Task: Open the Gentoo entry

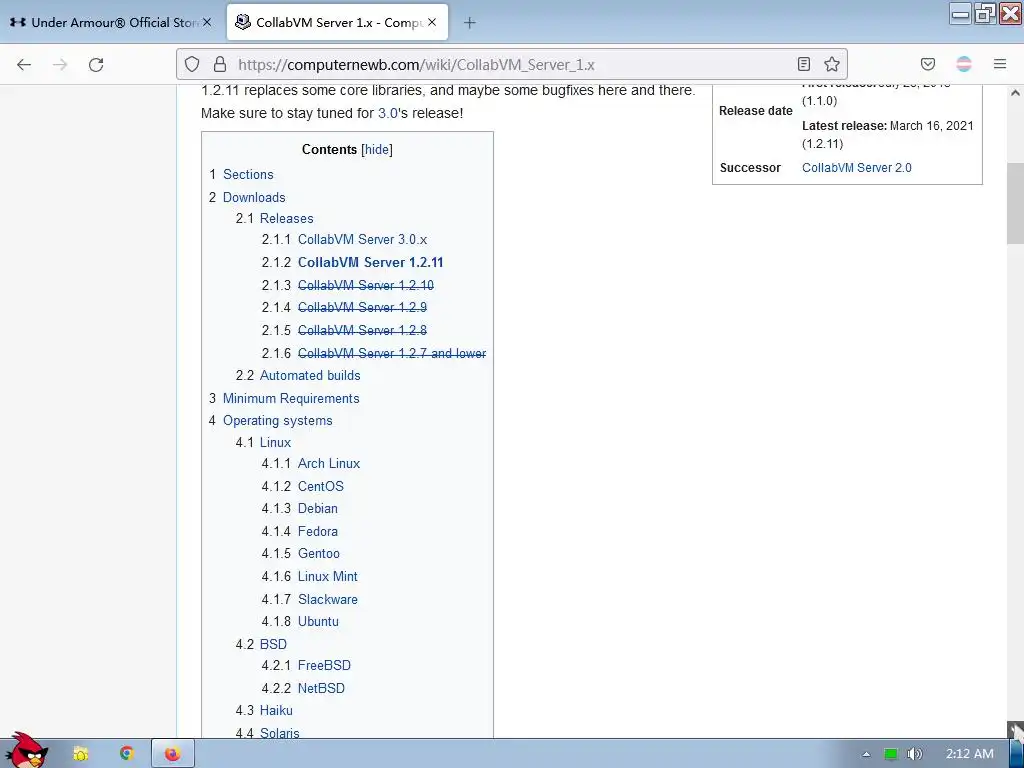Action: 319,553
